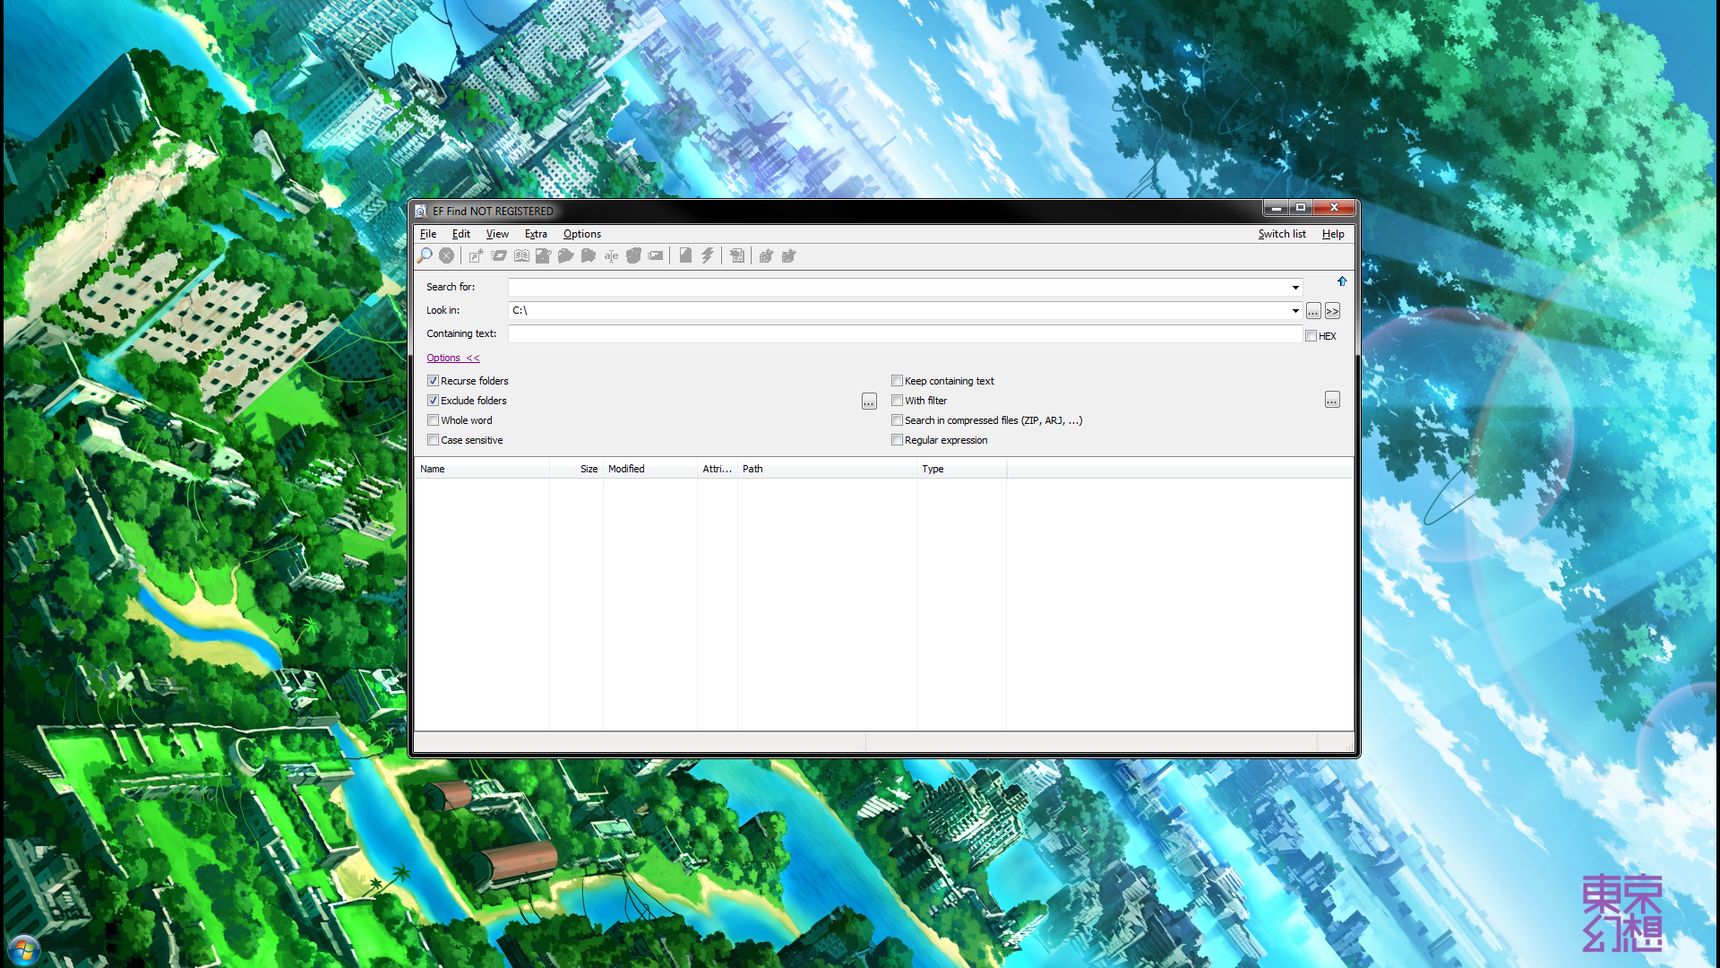Image resolution: width=1720 pixels, height=968 pixels.
Task: Open the View menu
Action: [497, 234]
